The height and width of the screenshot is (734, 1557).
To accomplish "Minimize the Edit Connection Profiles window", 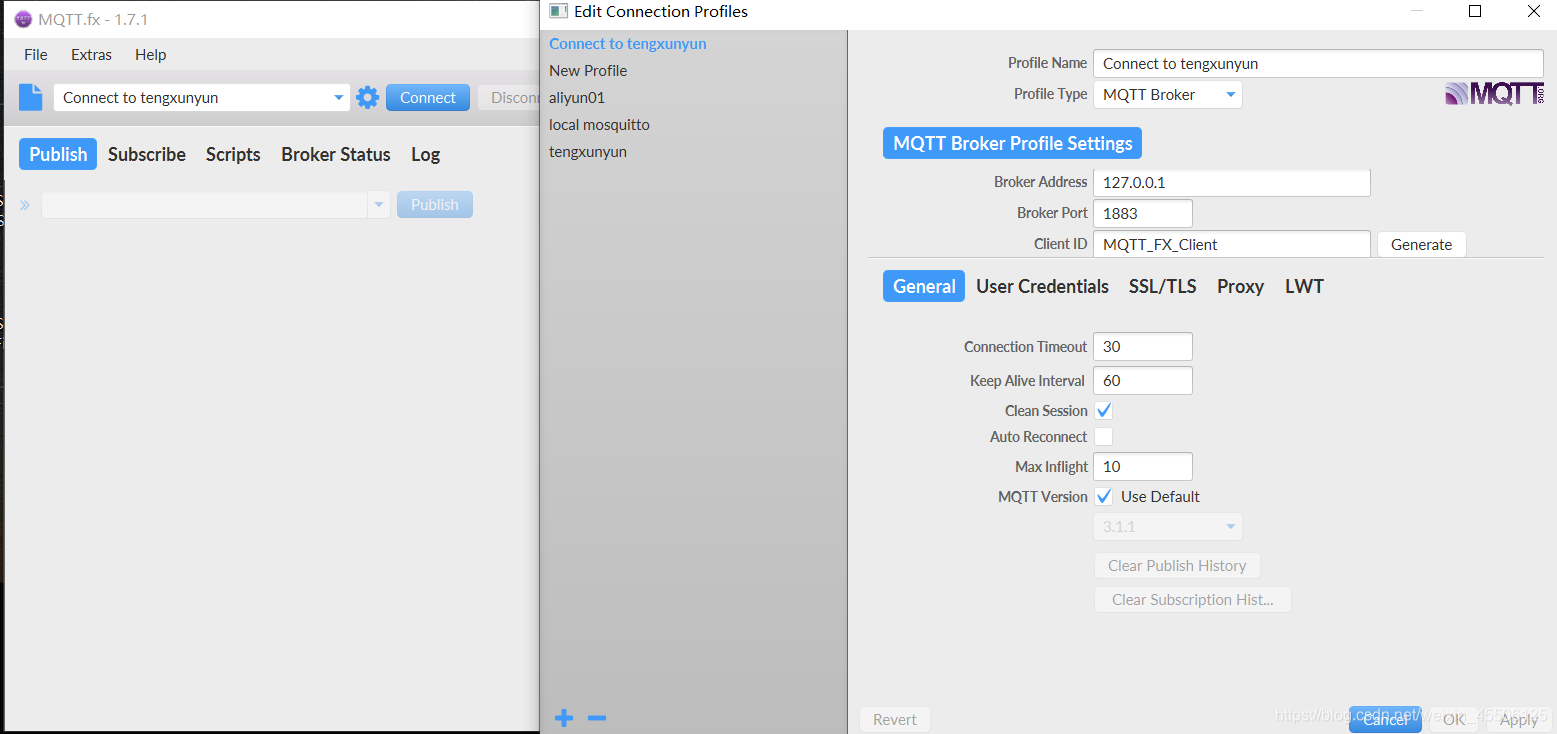I will (x=1417, y=11).
